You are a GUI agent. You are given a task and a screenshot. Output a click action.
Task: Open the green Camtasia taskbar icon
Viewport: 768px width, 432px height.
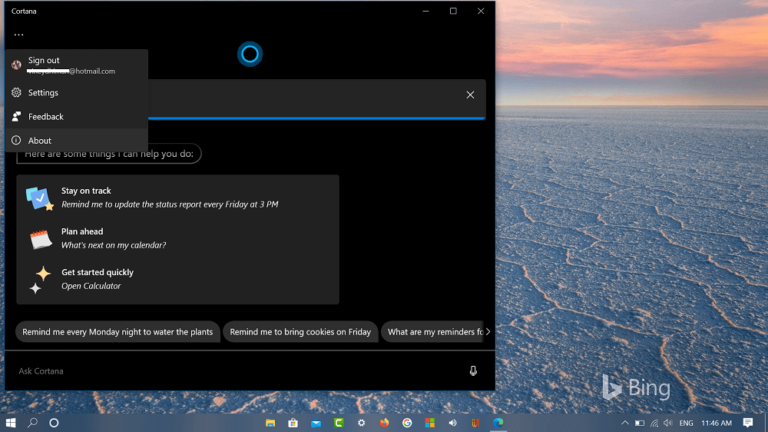coord(338,423)
